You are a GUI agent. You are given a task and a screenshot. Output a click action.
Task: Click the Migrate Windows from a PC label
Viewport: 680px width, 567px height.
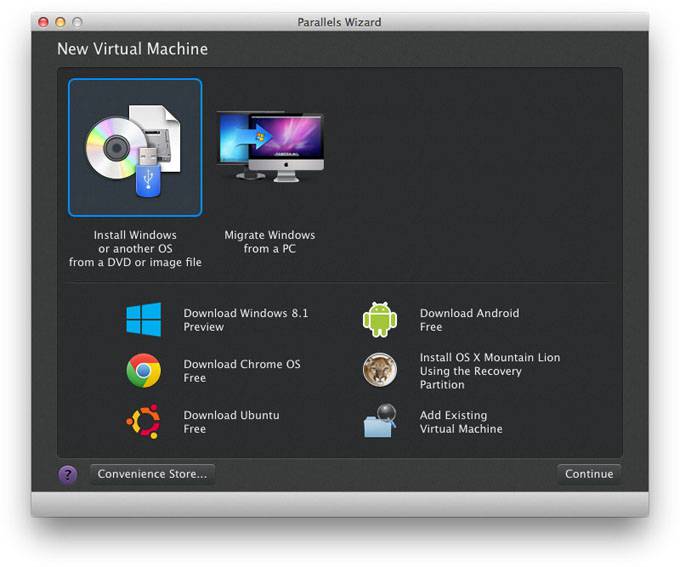coord(270,242)
